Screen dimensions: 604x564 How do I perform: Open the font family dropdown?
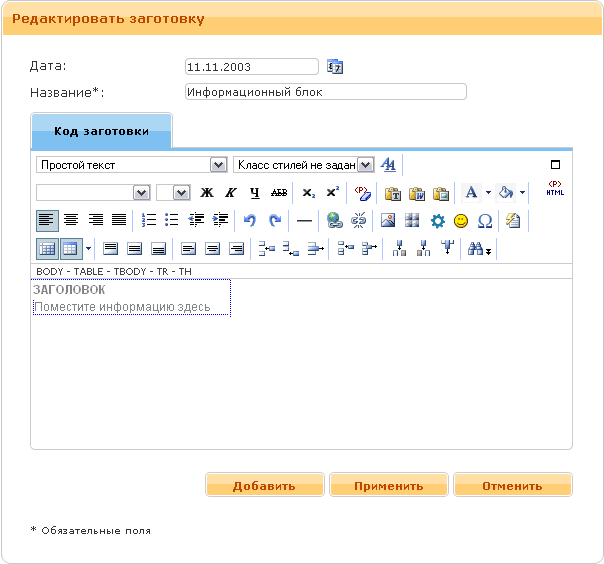93,192
